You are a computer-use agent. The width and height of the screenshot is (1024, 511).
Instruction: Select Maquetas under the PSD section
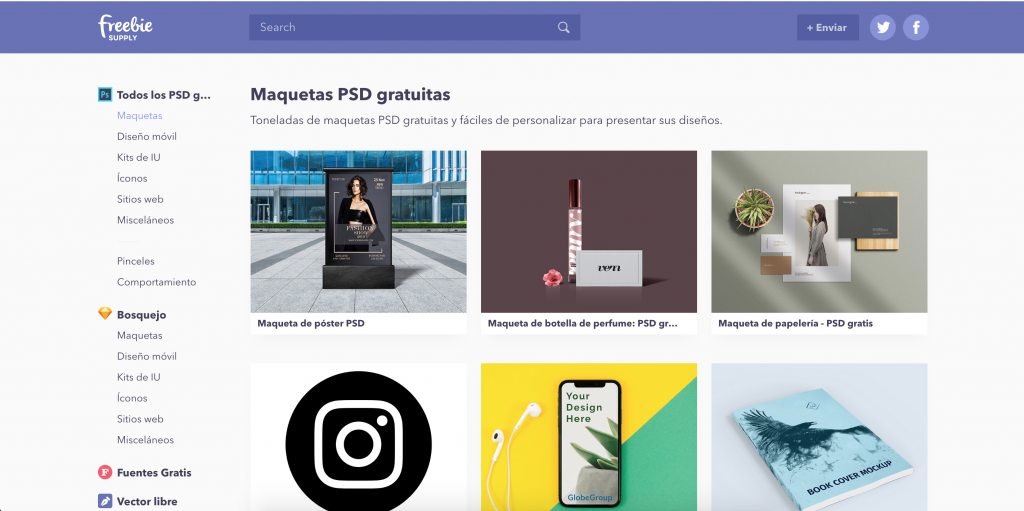pos(140,116)
